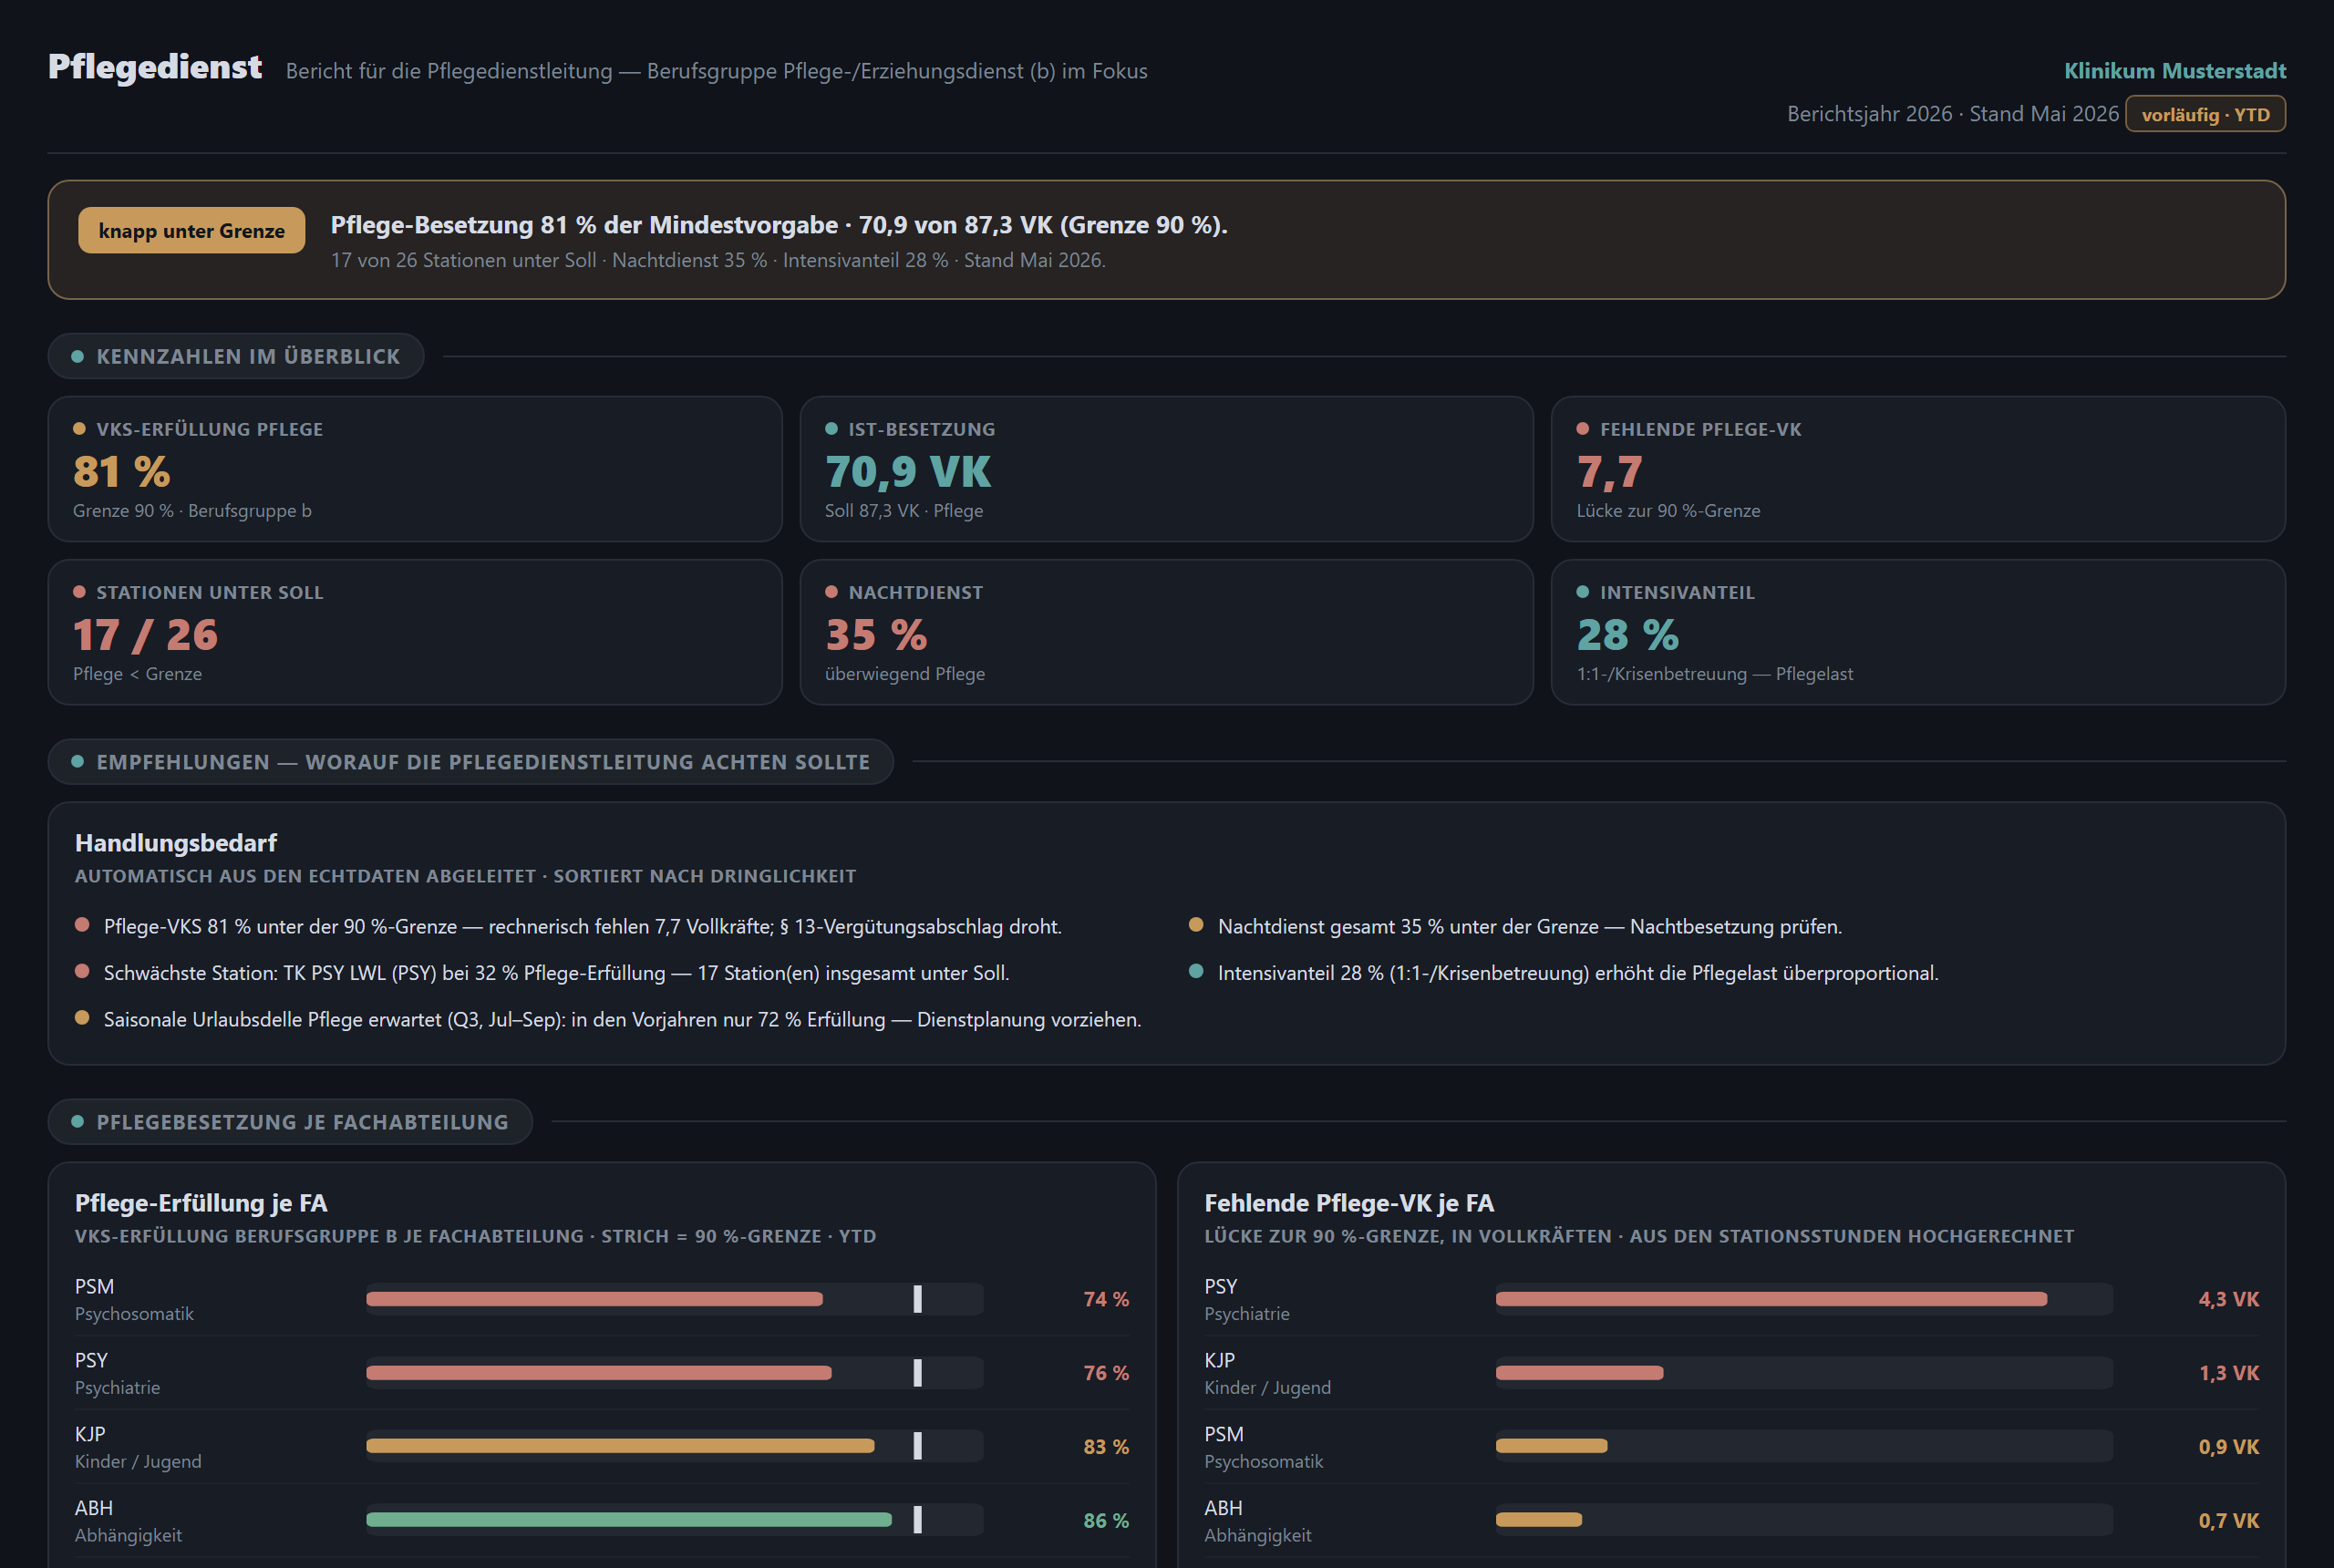2334x1568 pixels.
Task: Click the orange dot beside Nachtdienst recommendation
Action: [x=1196, y=925]
